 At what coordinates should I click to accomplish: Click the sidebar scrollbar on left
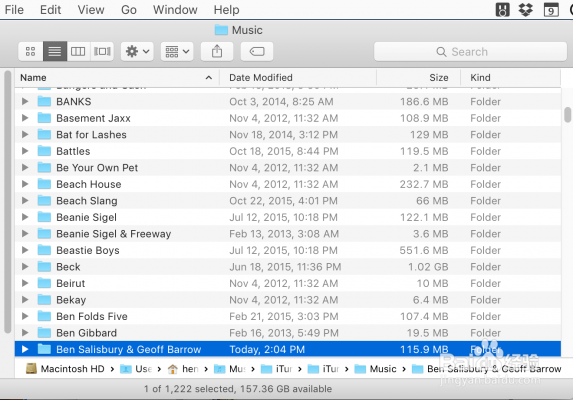[x=7, y=202]
